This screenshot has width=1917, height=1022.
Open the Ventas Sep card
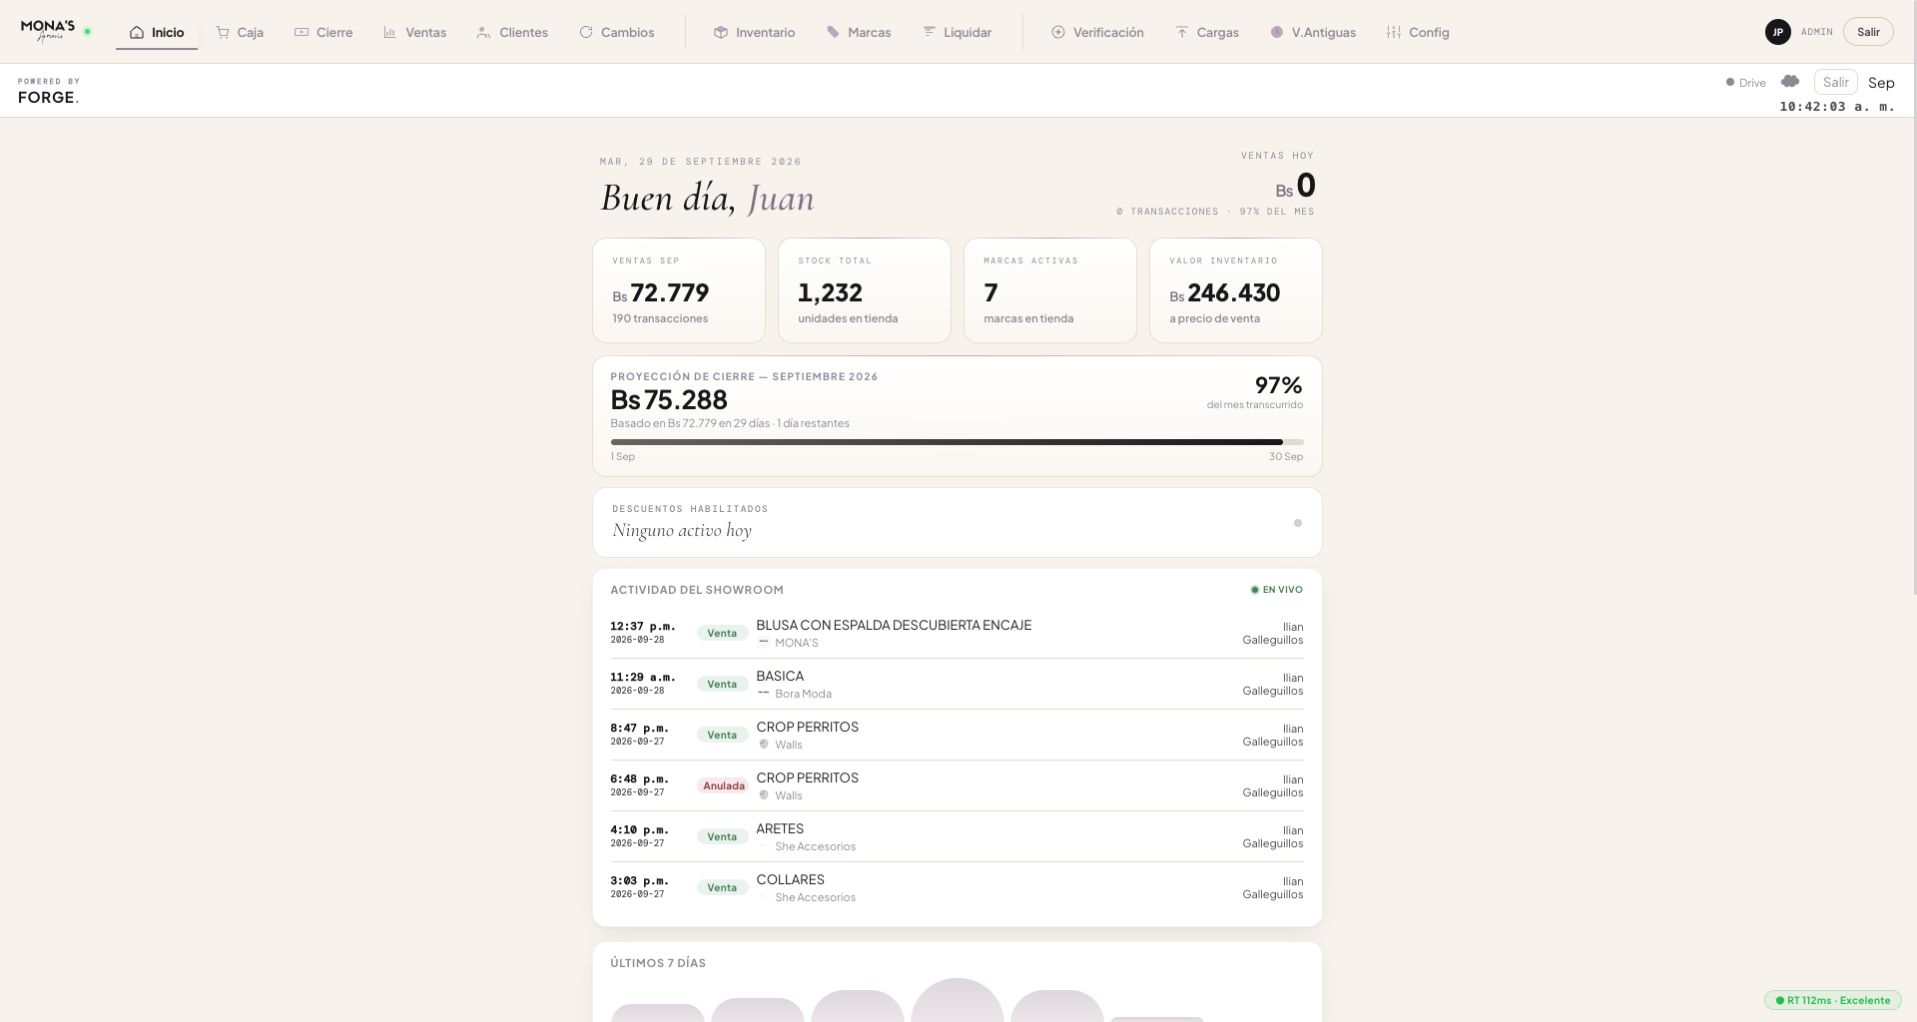[679, 291]
